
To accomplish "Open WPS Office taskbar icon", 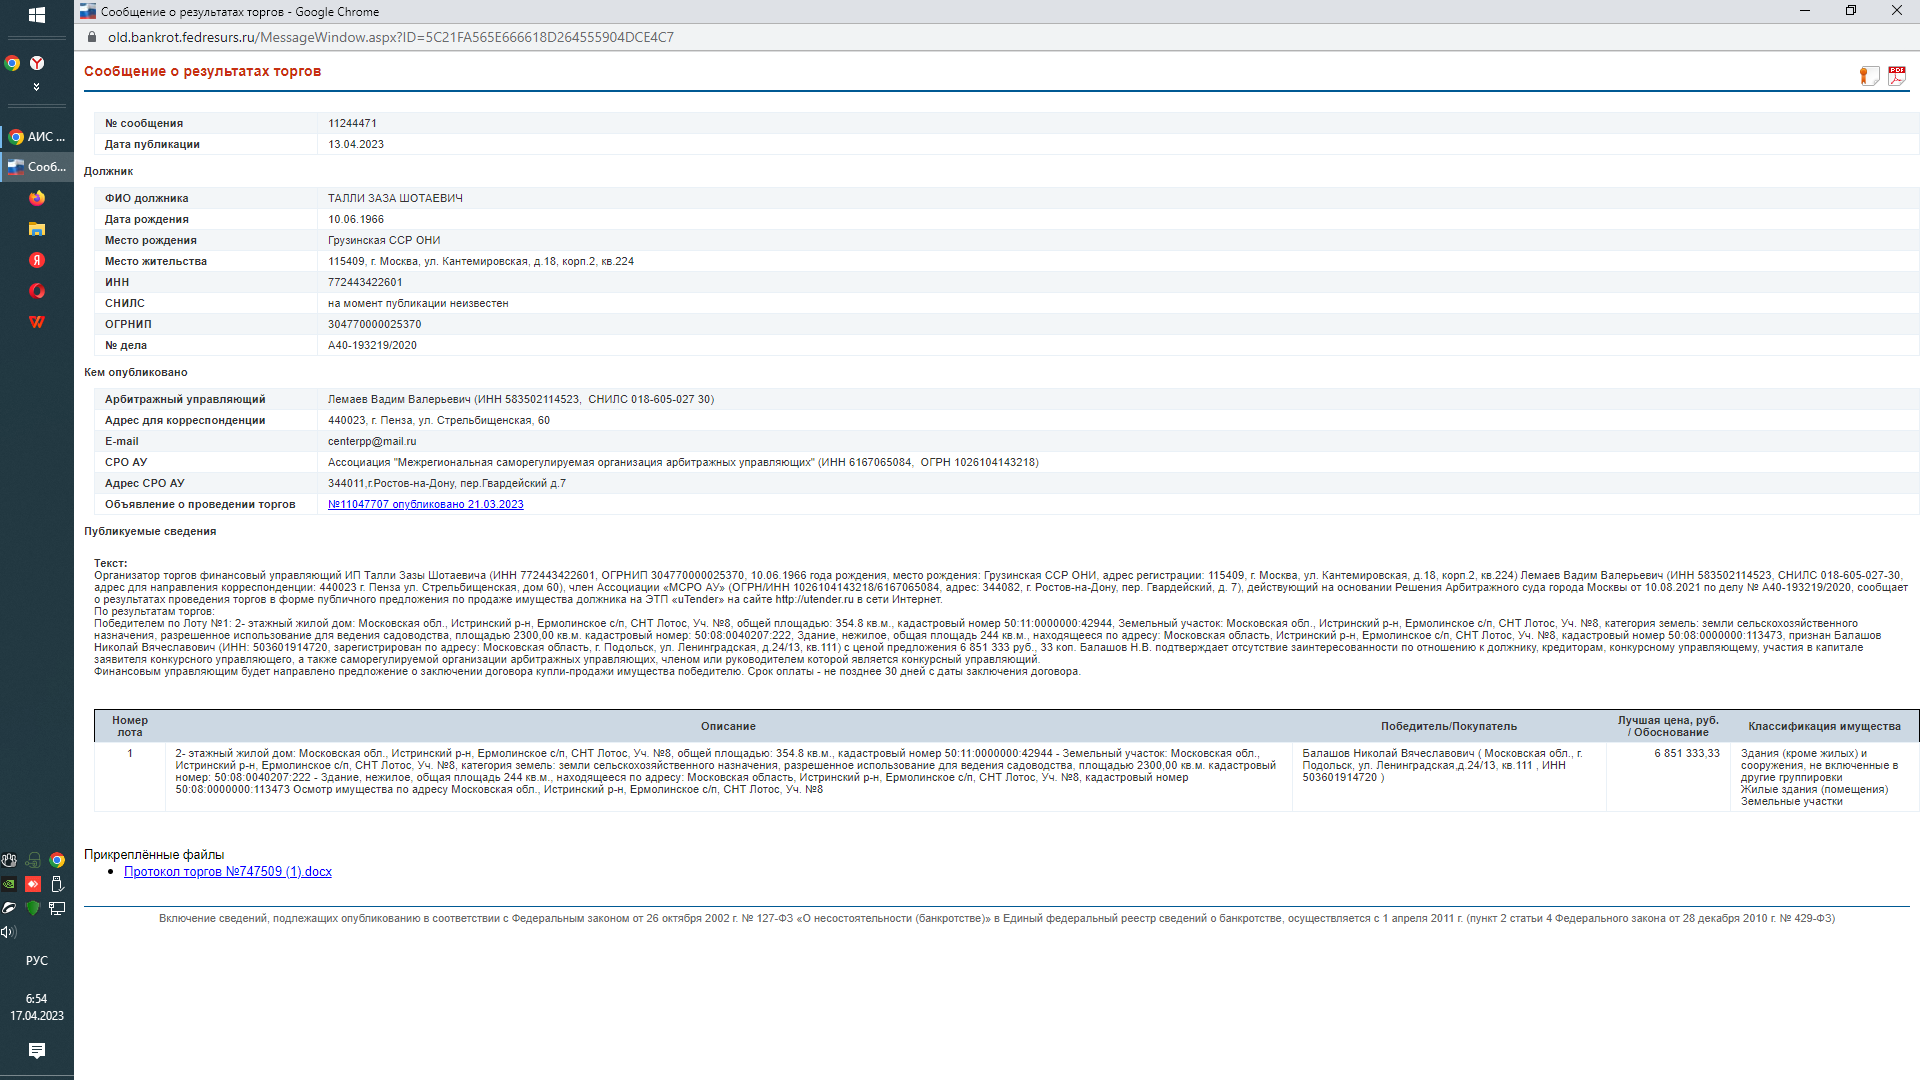I will pyautogui.click(x=37, y=322).
